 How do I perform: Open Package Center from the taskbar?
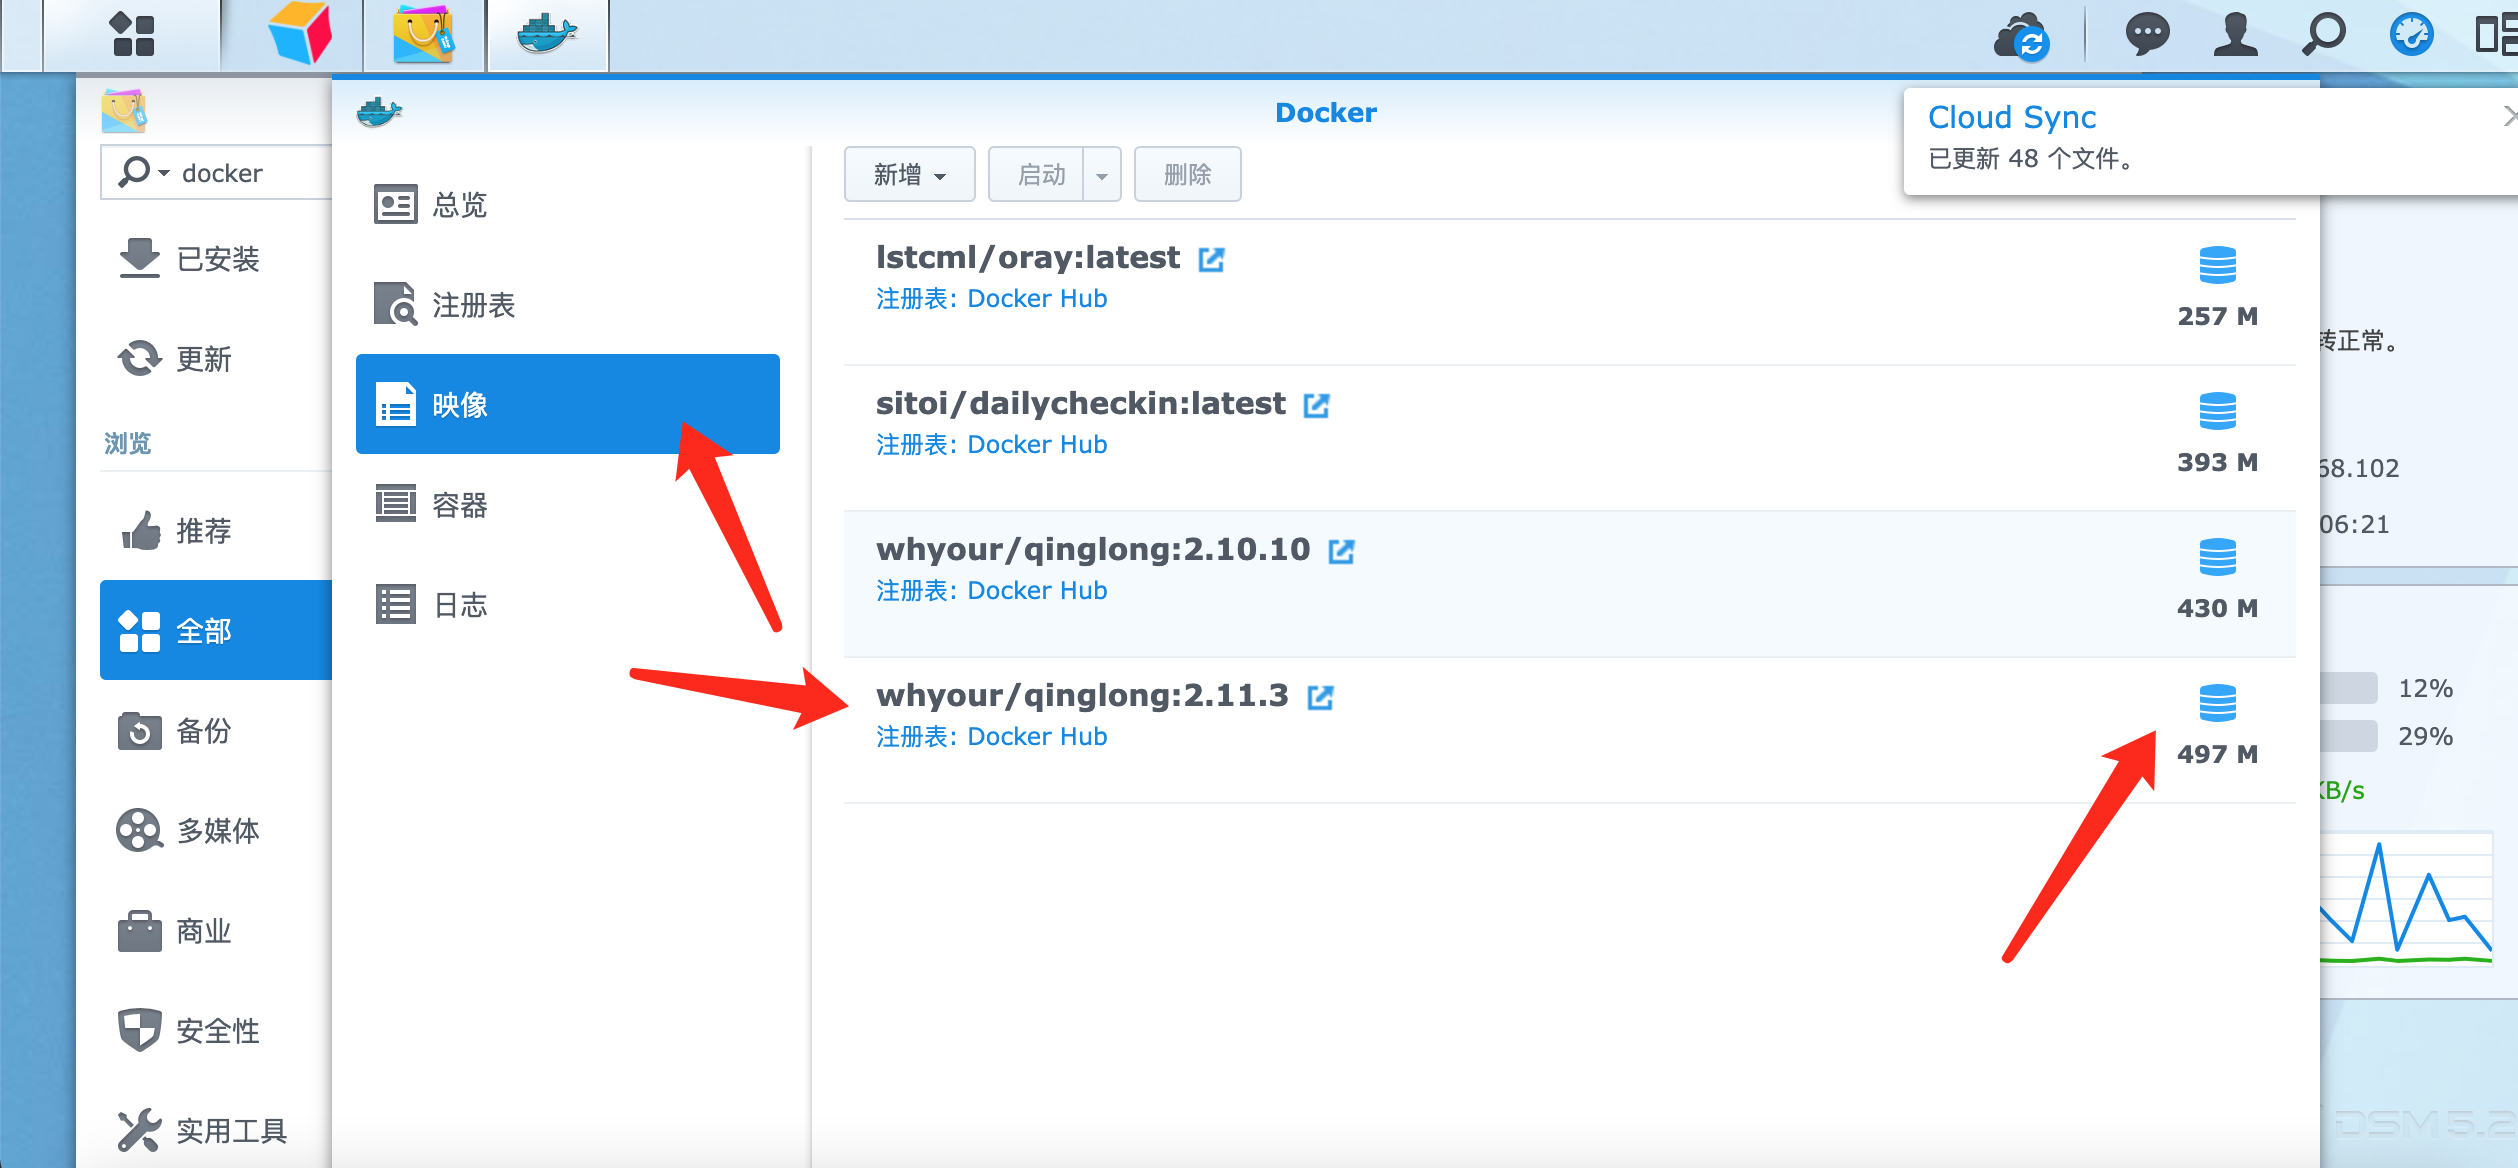point(424,34)
